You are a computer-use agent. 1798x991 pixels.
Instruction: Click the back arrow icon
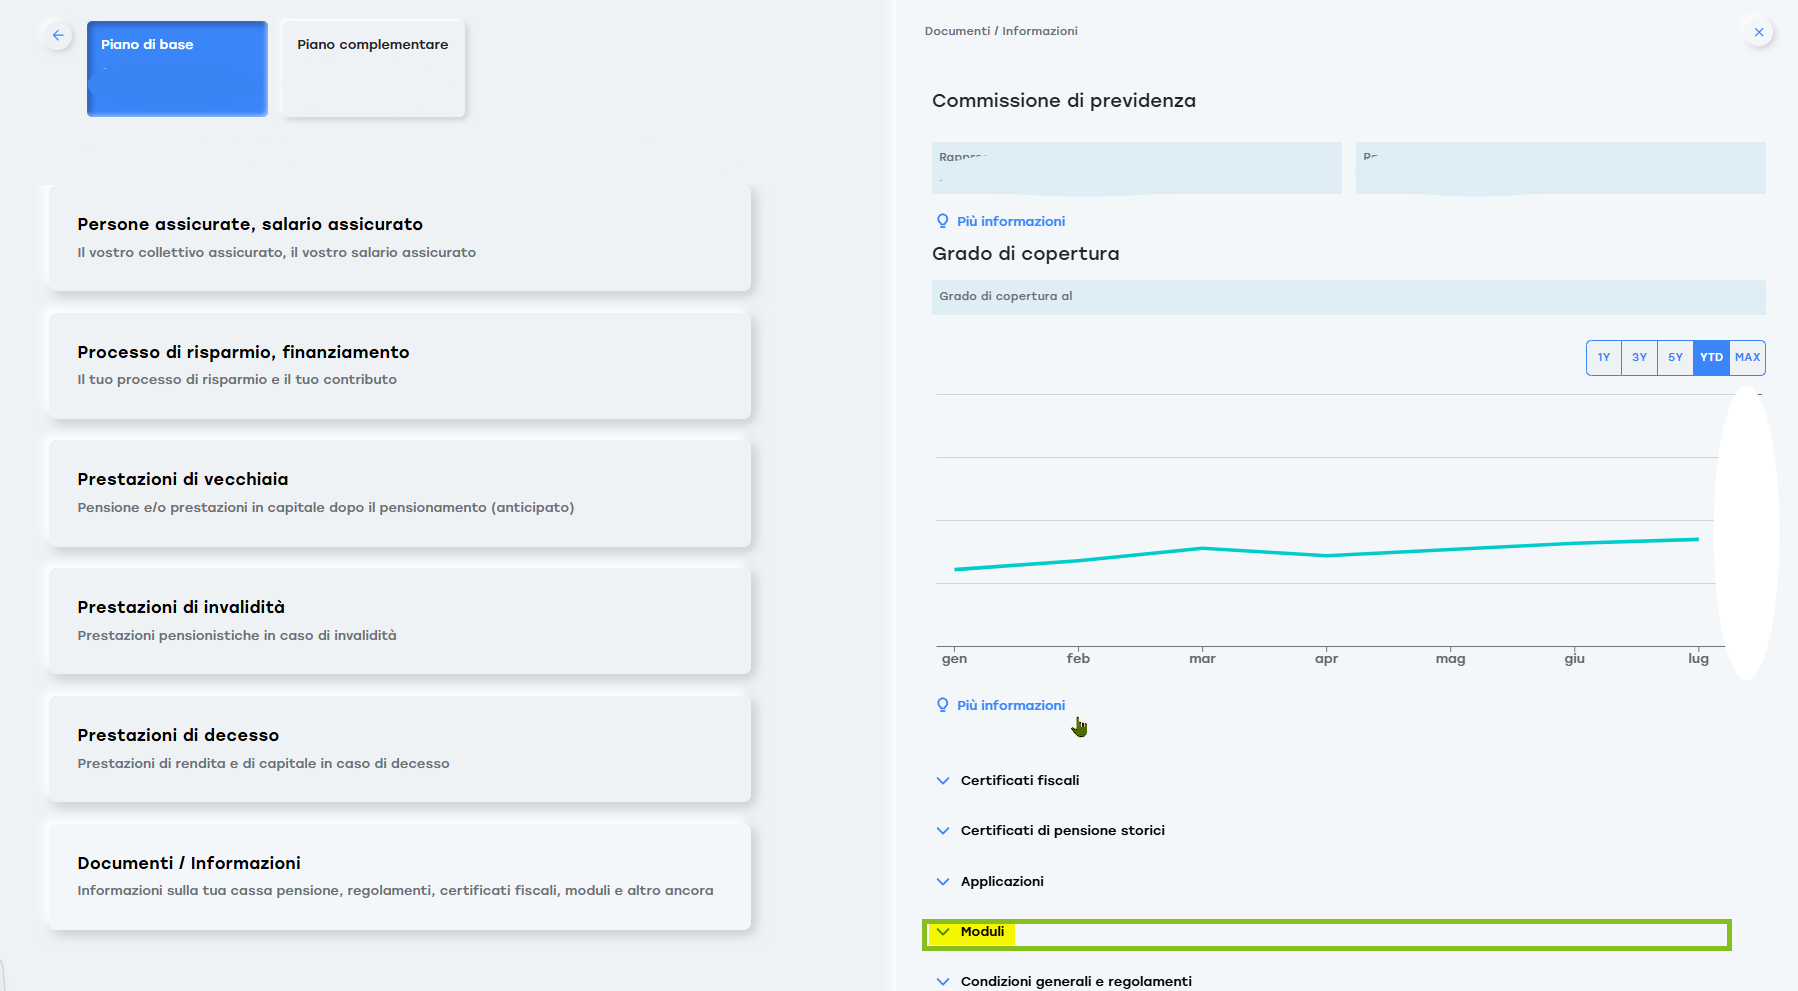tap(58, 35)
